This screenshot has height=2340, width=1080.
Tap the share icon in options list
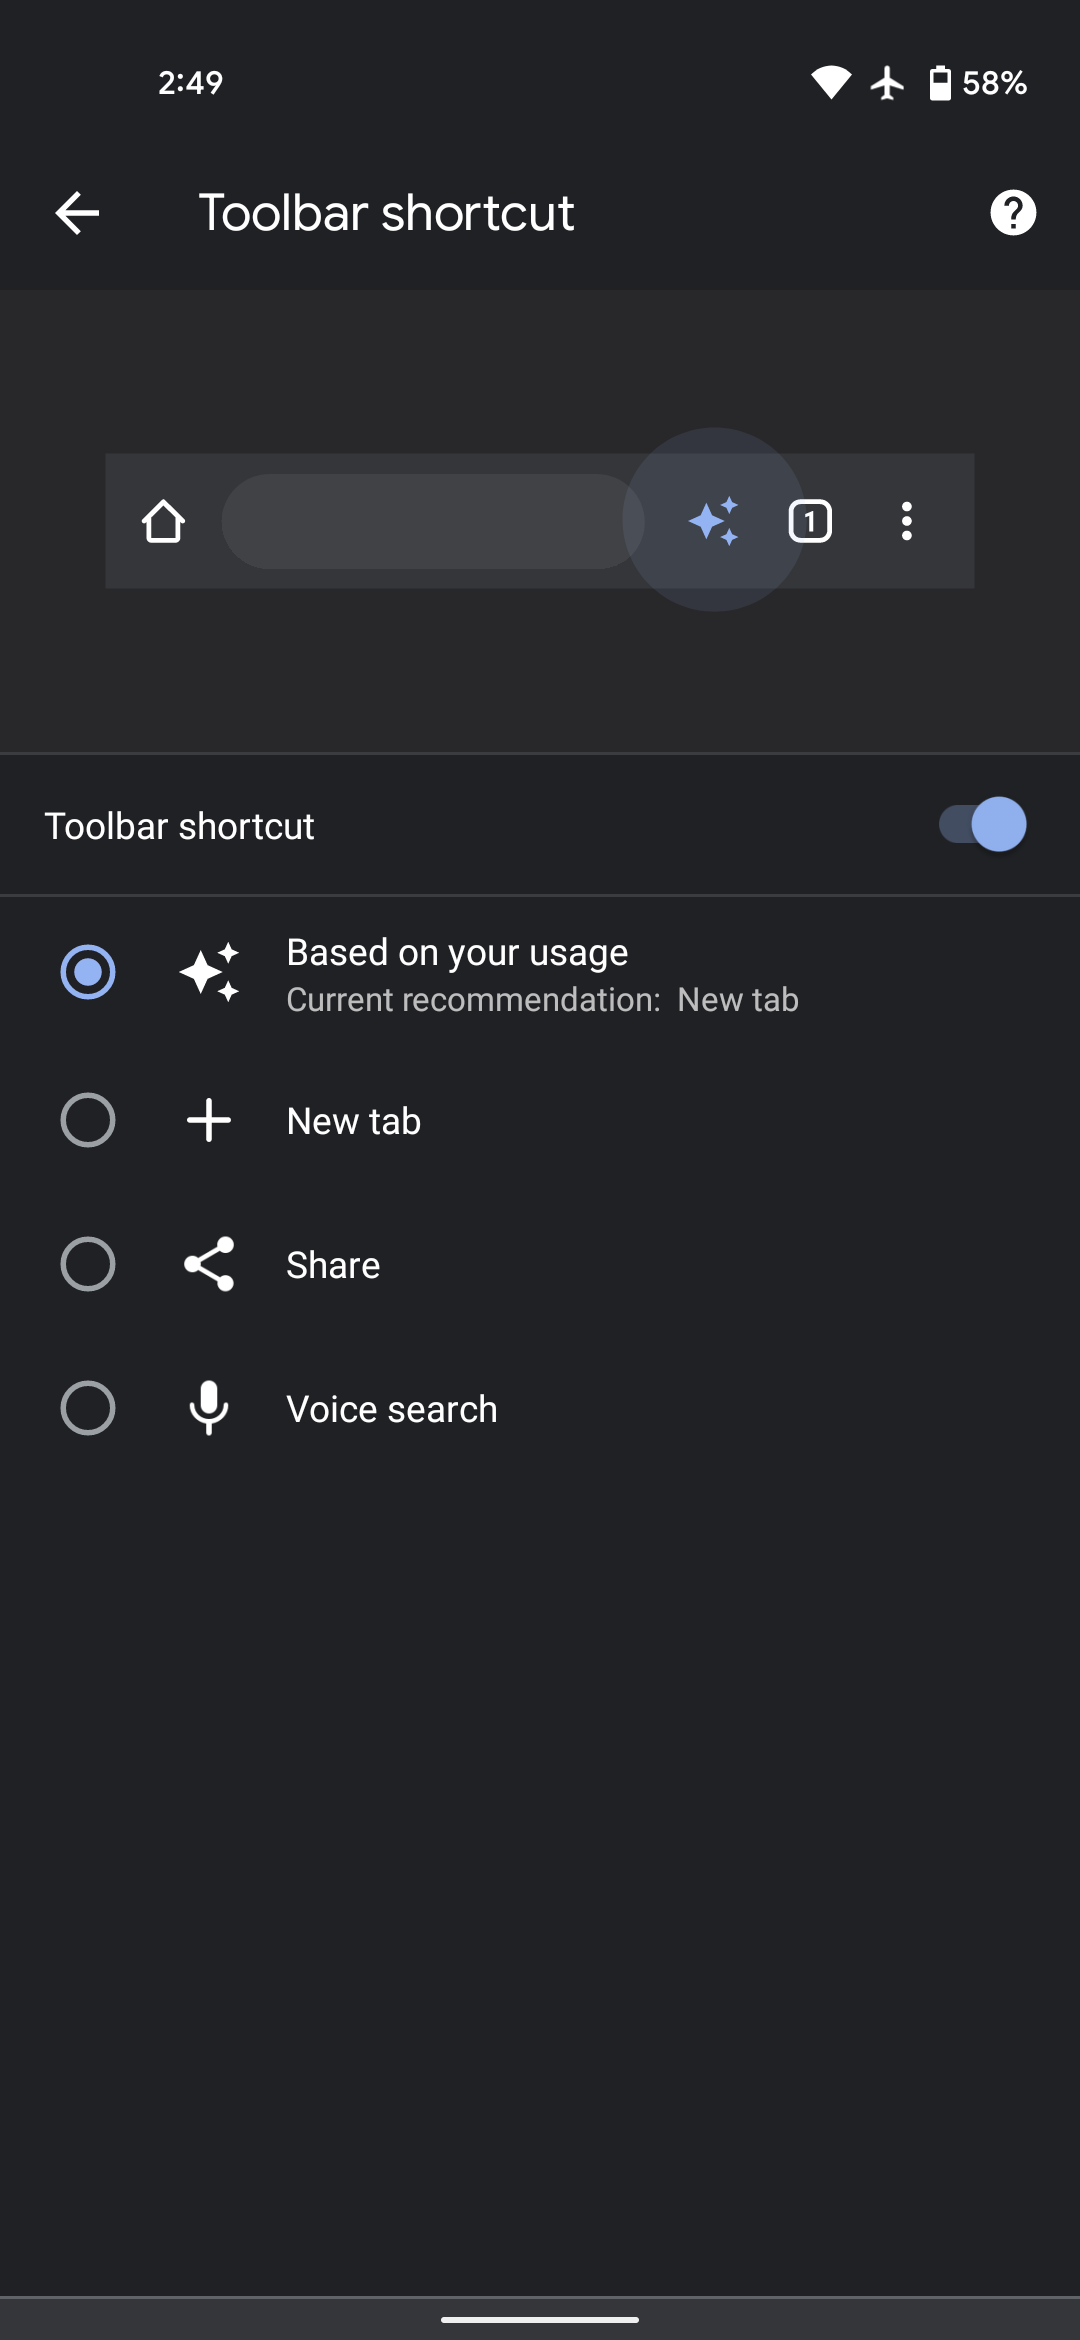209,1264
